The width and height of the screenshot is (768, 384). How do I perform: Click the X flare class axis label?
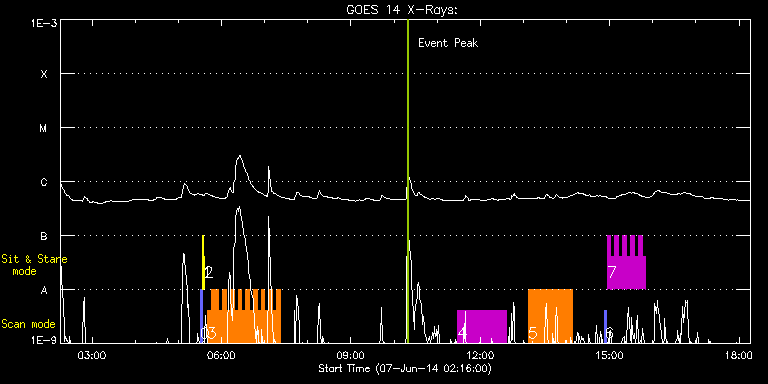coord(44,74)
